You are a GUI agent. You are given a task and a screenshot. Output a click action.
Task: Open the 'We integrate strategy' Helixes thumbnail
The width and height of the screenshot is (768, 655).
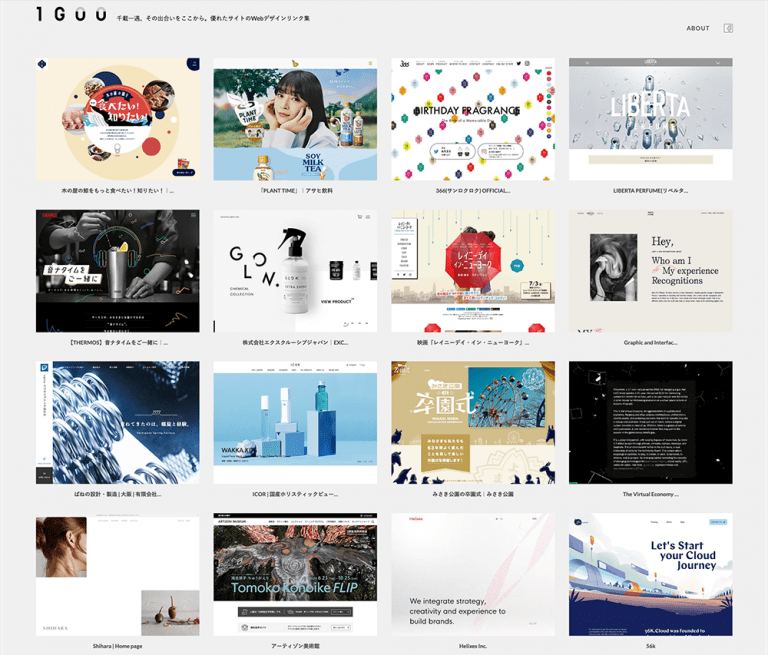coord(473,575)
